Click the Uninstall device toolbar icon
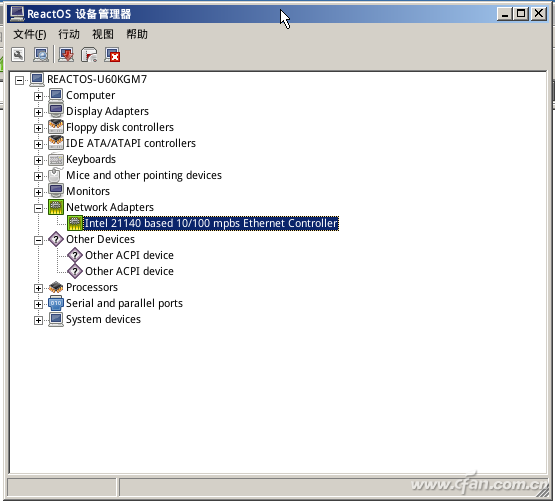The height and width of the screenshot is (501, 555). [x=113, y=55]
